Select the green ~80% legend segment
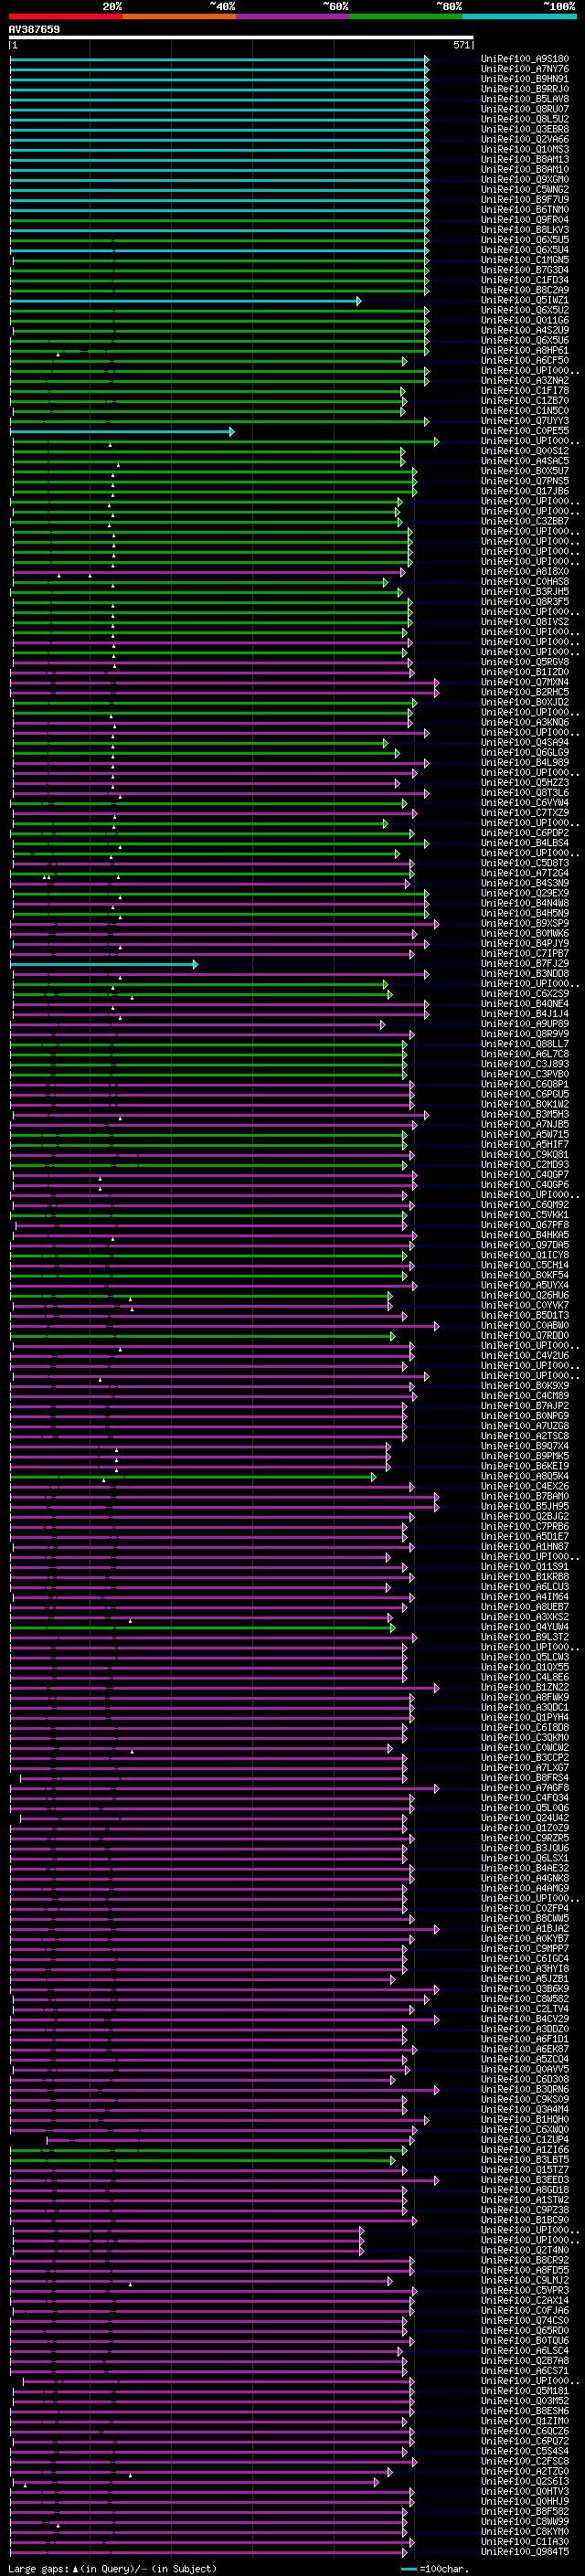Image resolution: width=585 pixels, height=2576 pixels. pyautogui.click(x=406, y=16)
